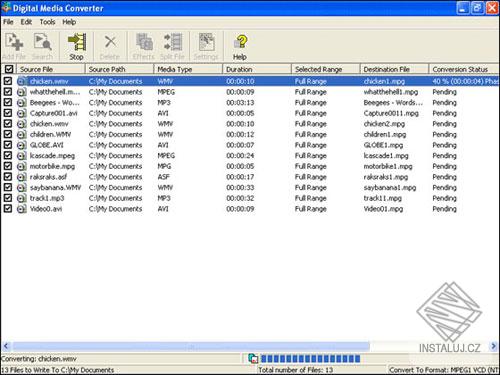Click the media icon of whatthehell.m... row
The width and height of the screenshot is (500, 375).
22,92
